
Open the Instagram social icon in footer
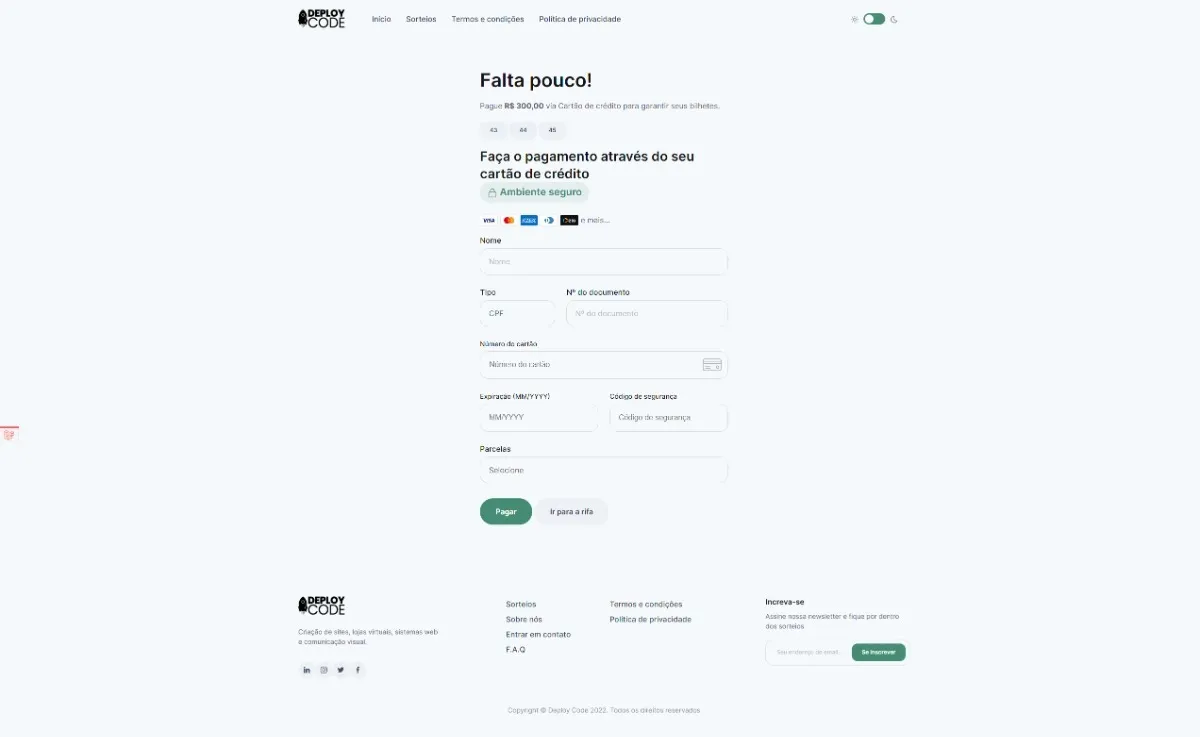pyautogui.click(x=324, y=670)
